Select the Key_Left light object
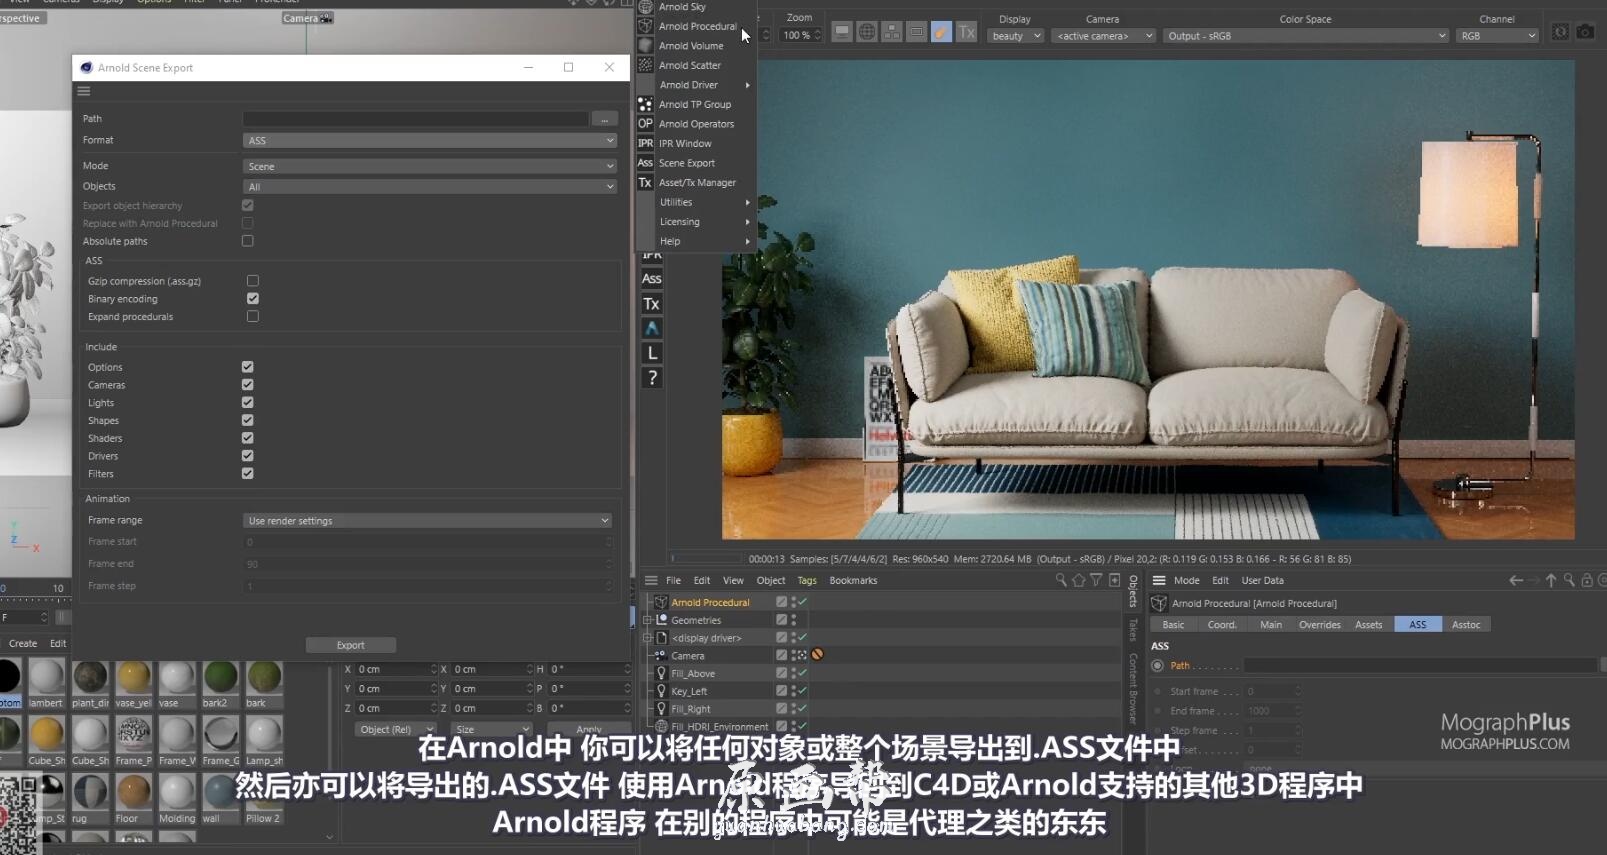The height and width of the screenshot is (855, 1607). point(689,691)
